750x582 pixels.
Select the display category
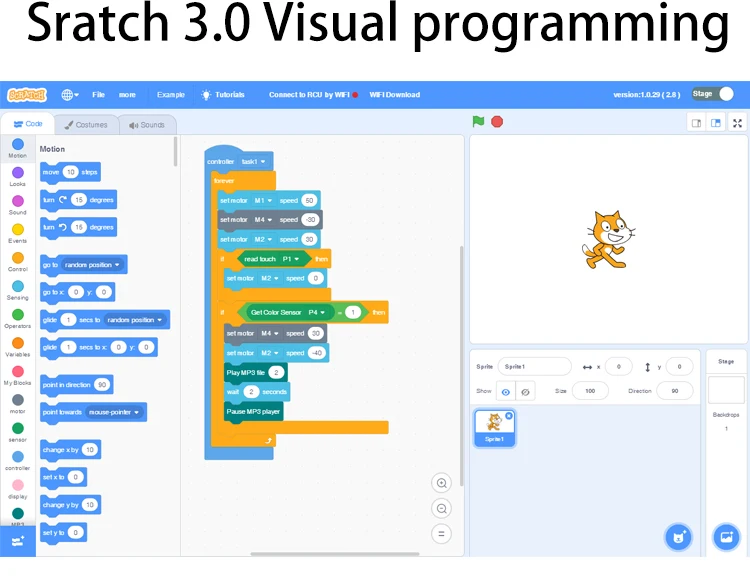click(x=18, y=489)
